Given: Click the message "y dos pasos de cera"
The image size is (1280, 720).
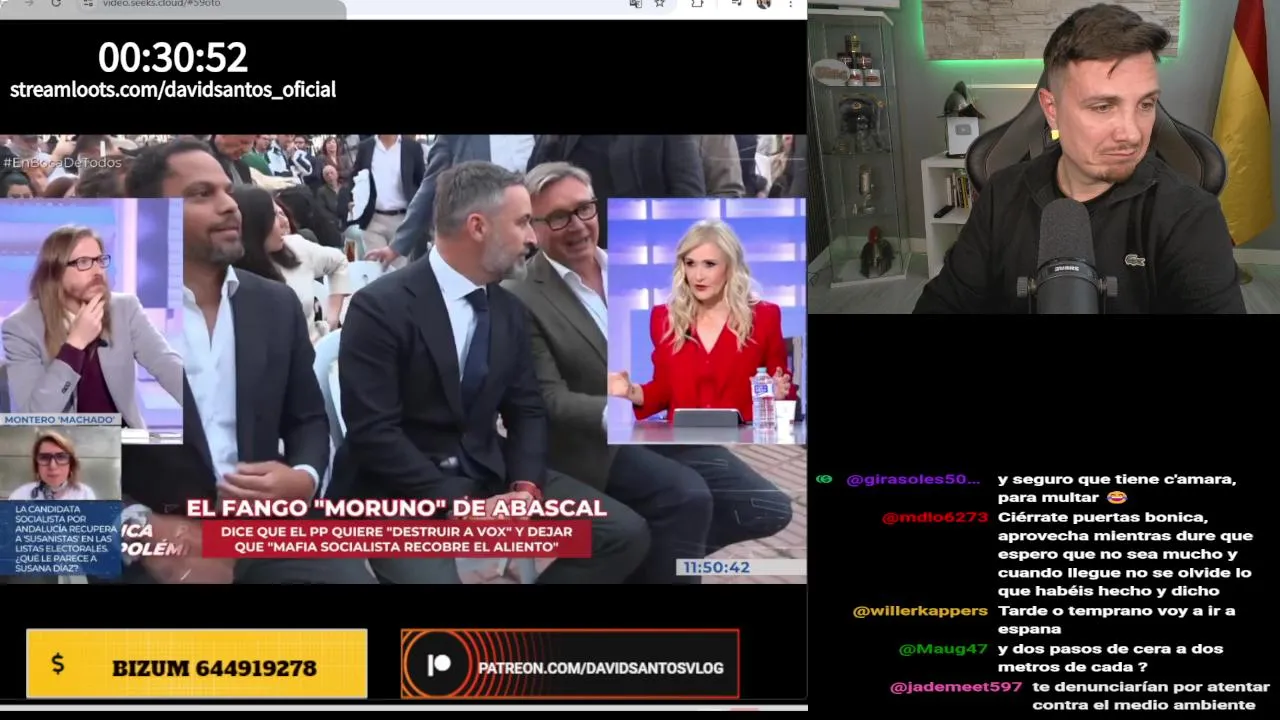Looking at the screenshot, I should click(1110, 658).
